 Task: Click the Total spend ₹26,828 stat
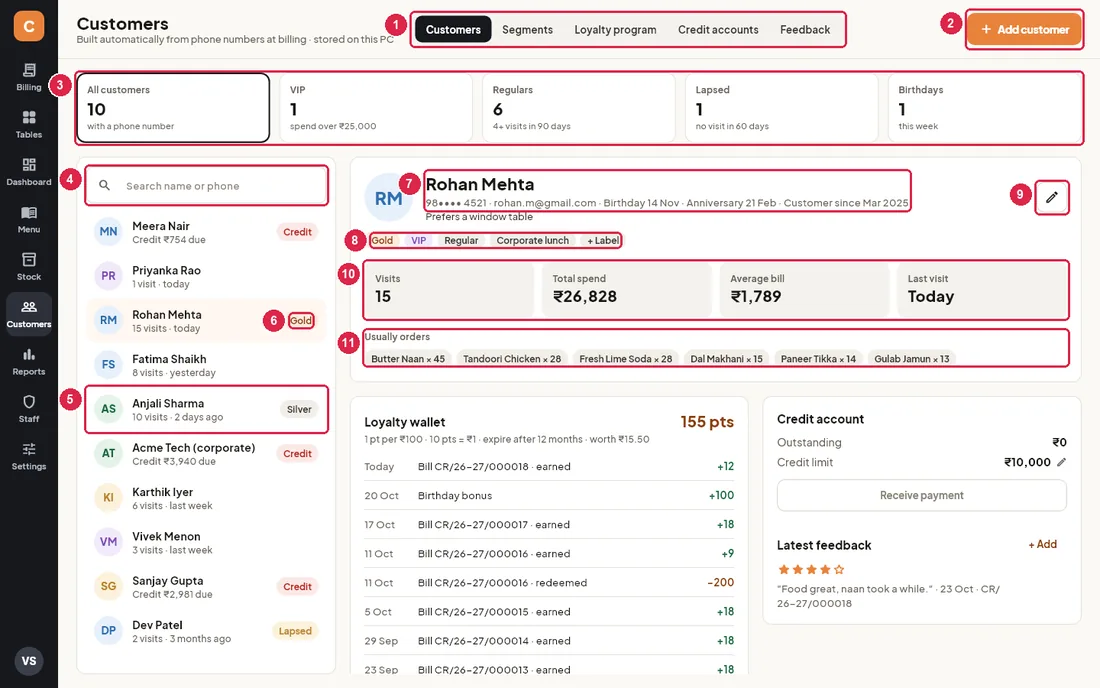pos(625,289)
